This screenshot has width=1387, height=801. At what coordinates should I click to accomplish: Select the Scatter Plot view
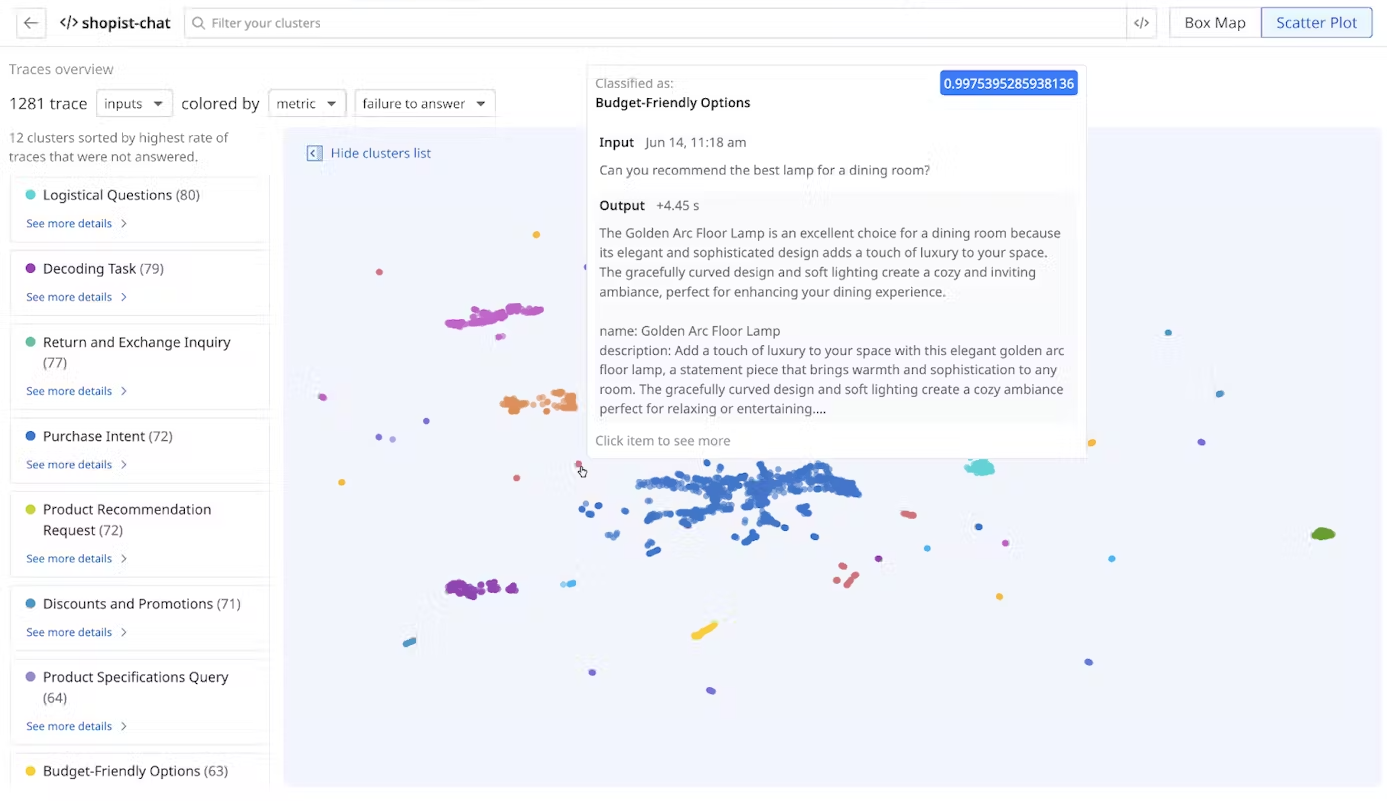pos(1316,23)
